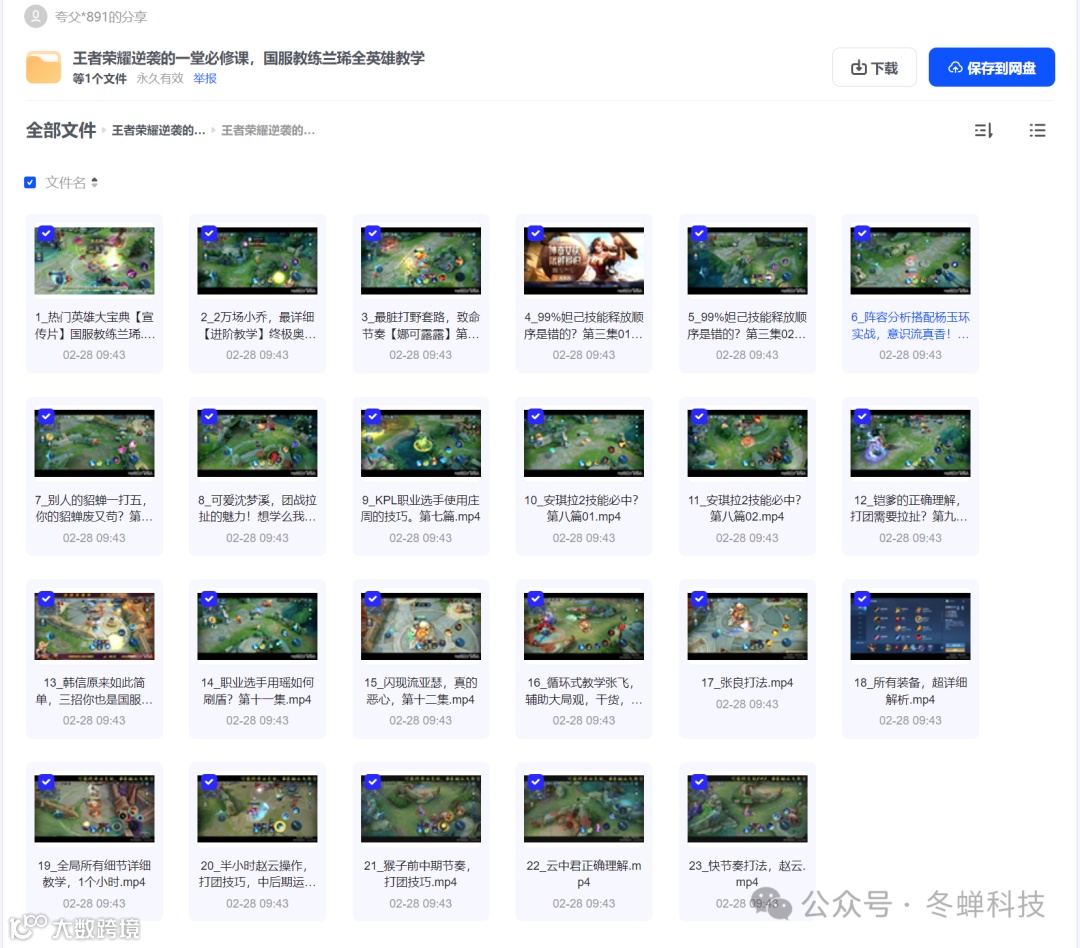Click 保存到网盘 save to cloud button
Image resolution: width=1080 pixels, height=948 pixels.
pos(991,68)
